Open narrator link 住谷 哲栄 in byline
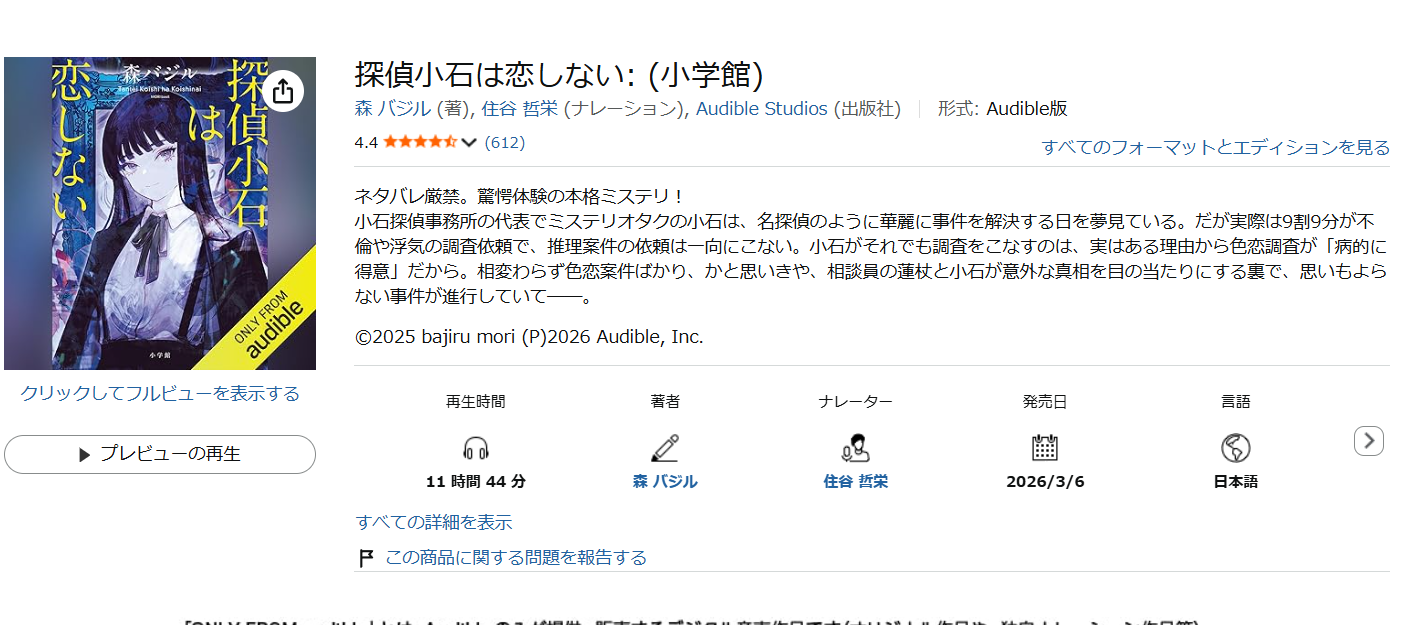 519,108
